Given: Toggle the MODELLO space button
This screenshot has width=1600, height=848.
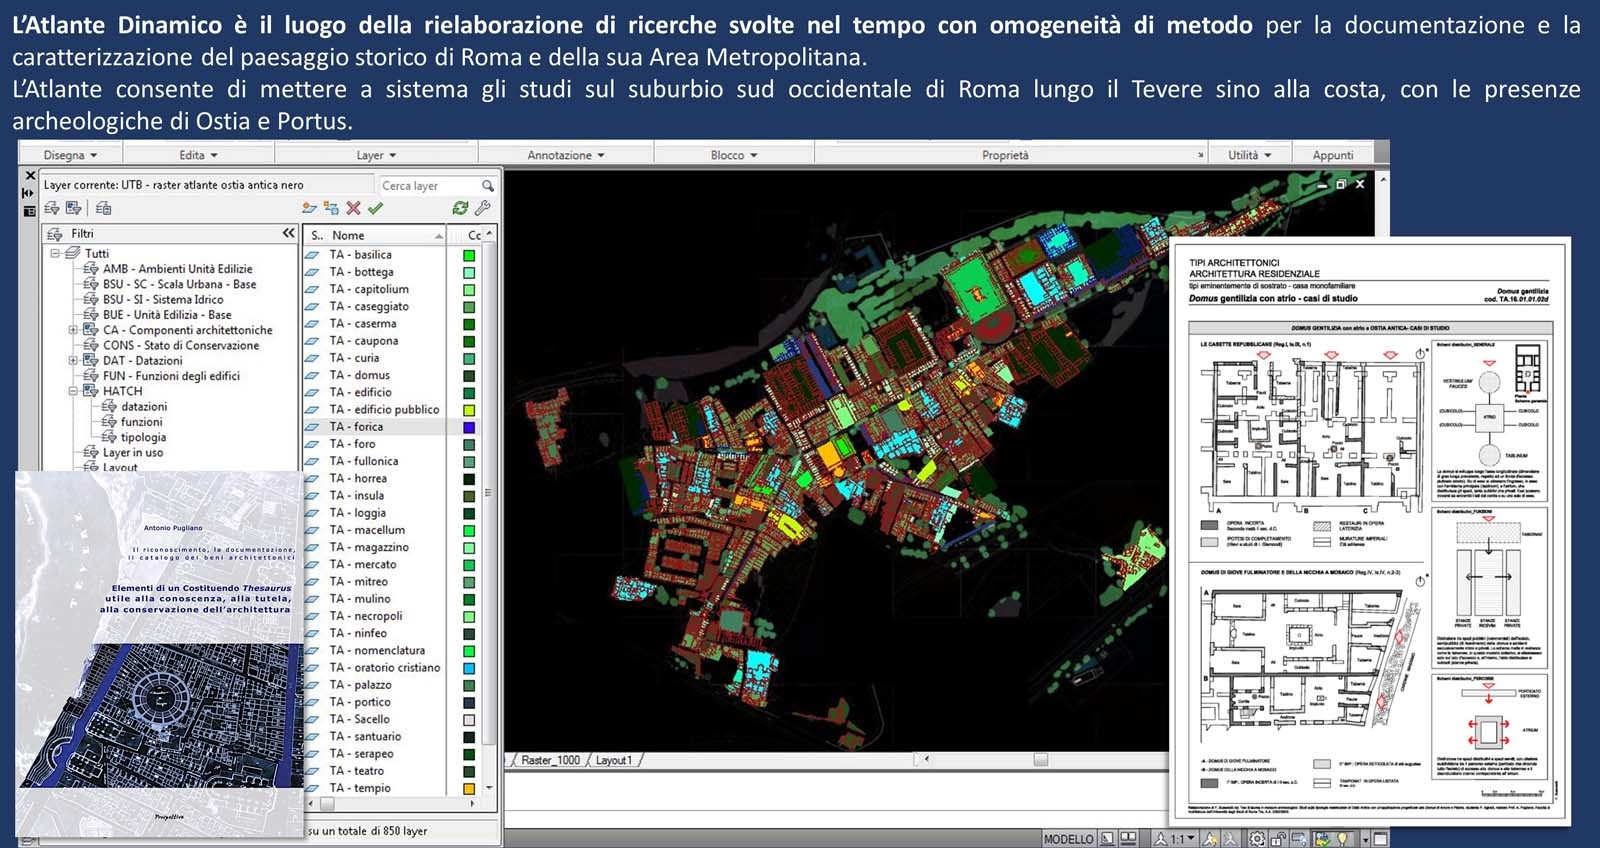Looking at the screenshot, I should pyautogui.click(x=1068, y=839).
